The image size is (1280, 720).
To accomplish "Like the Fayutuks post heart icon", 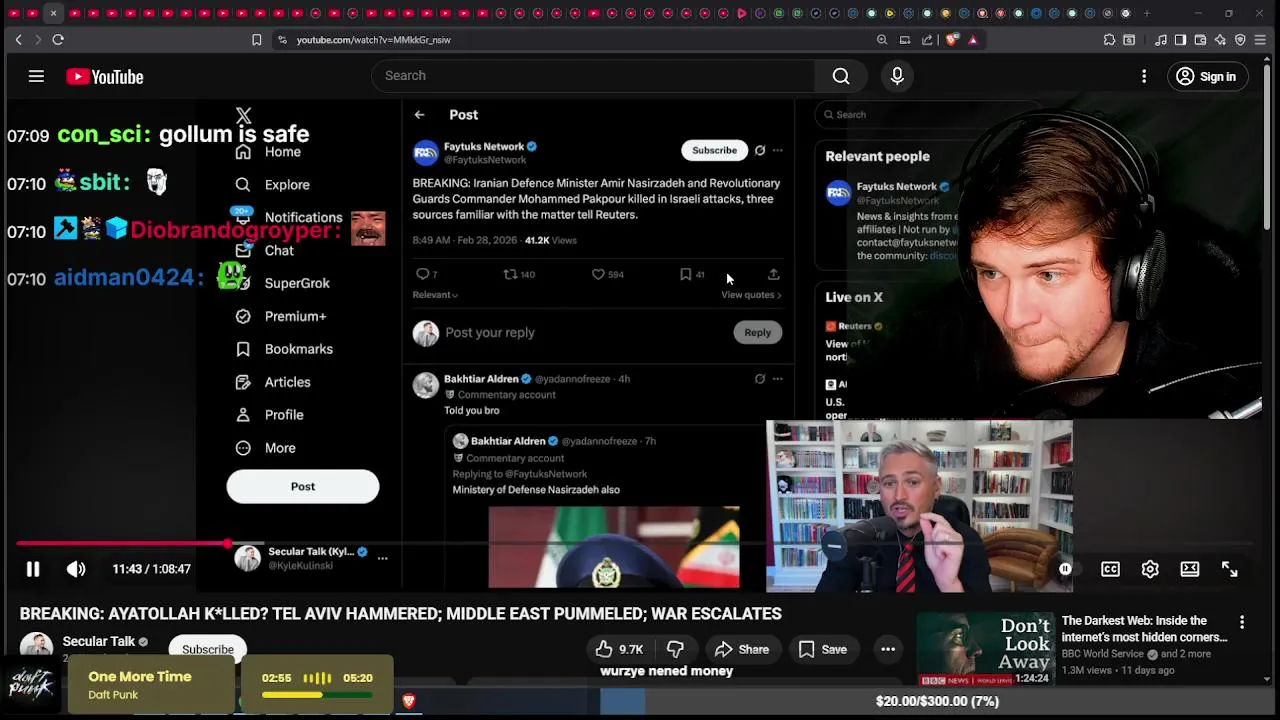I will tap(598, 274).
